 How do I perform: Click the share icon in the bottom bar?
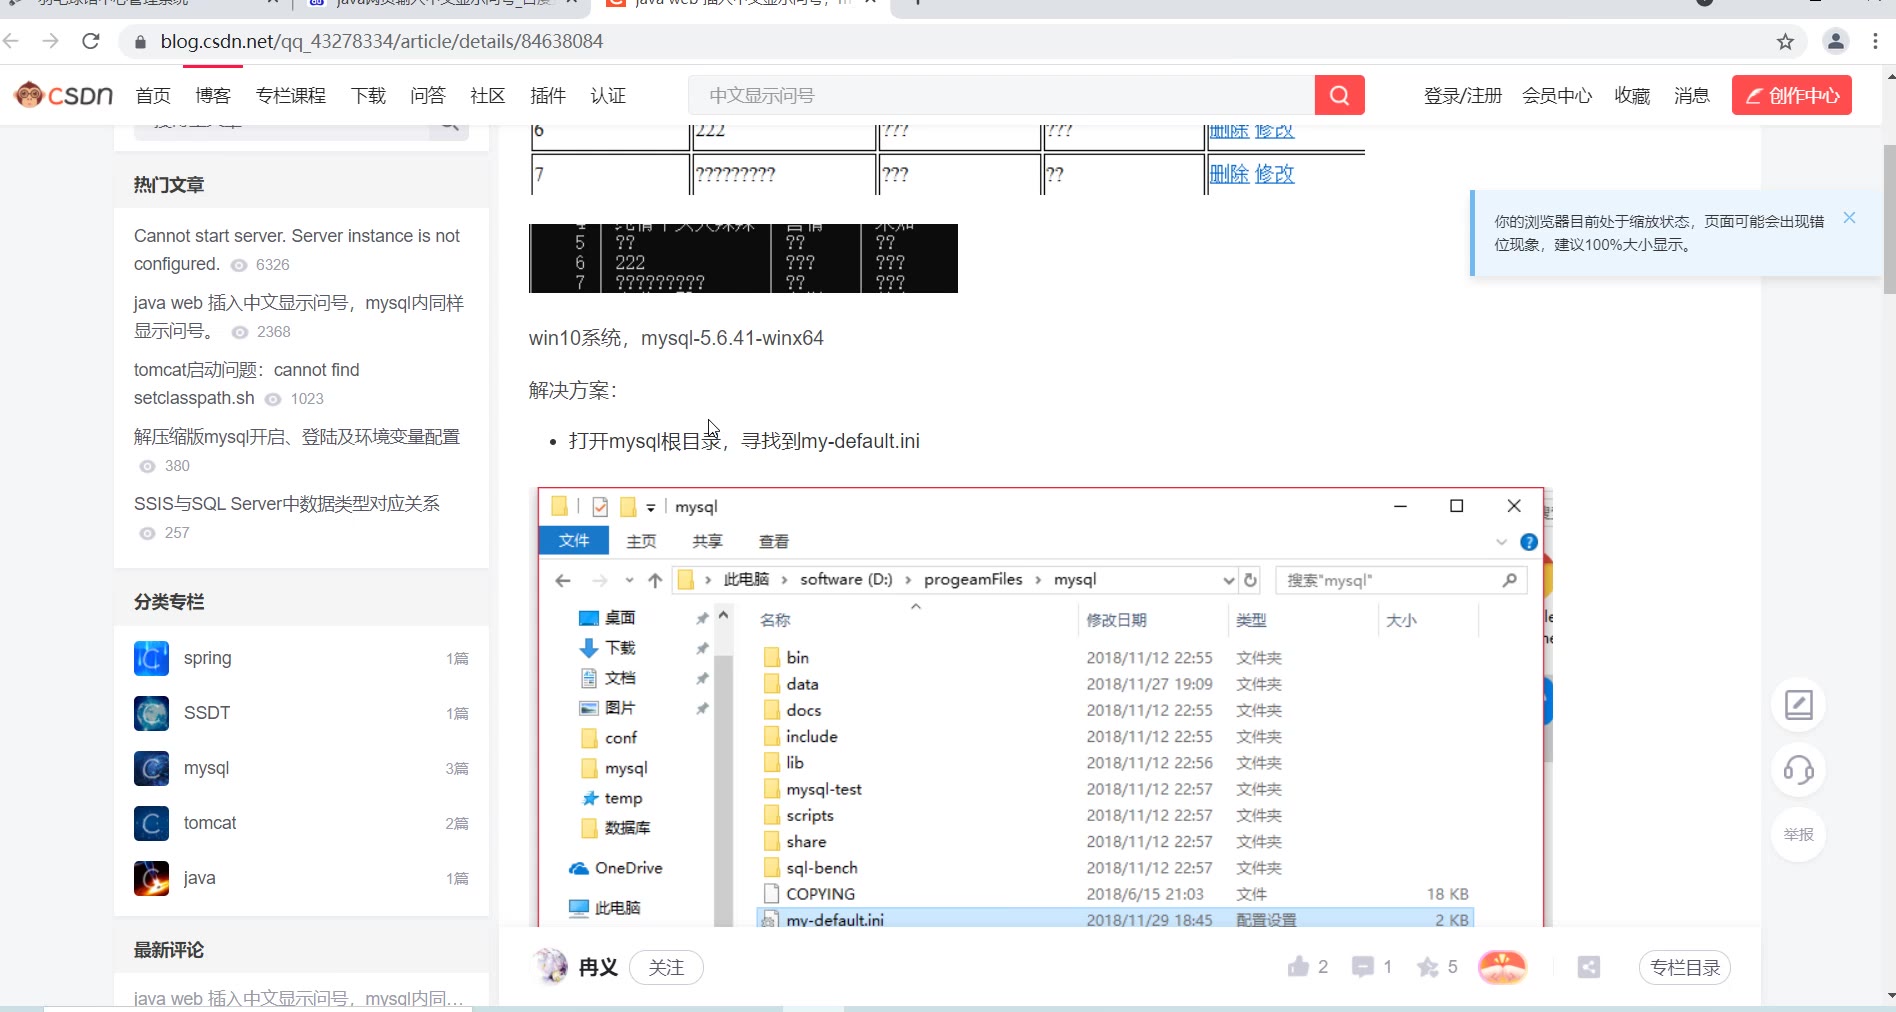(x=1589, y=967)
